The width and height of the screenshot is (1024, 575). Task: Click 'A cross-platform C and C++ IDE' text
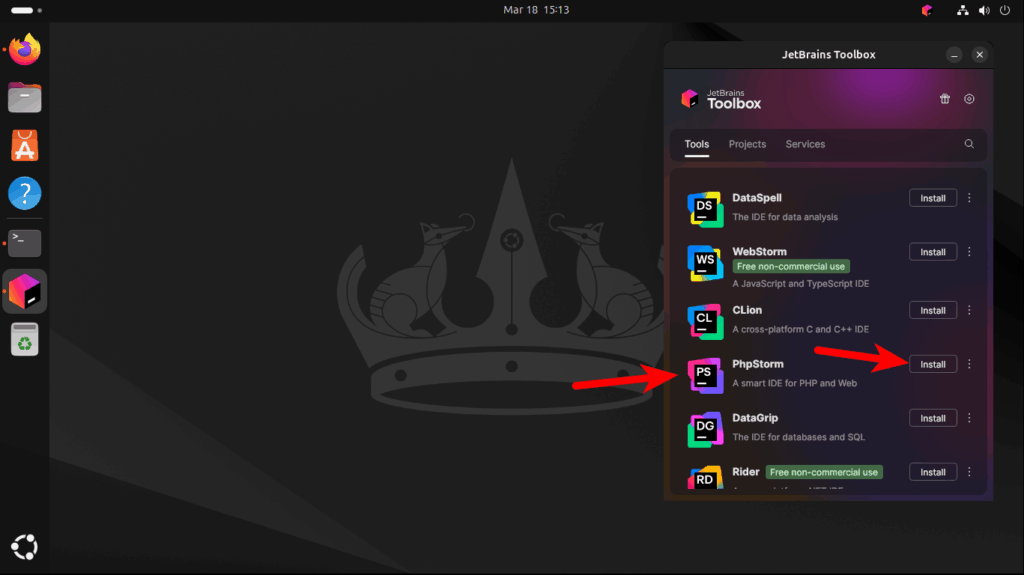pos(801,329)
